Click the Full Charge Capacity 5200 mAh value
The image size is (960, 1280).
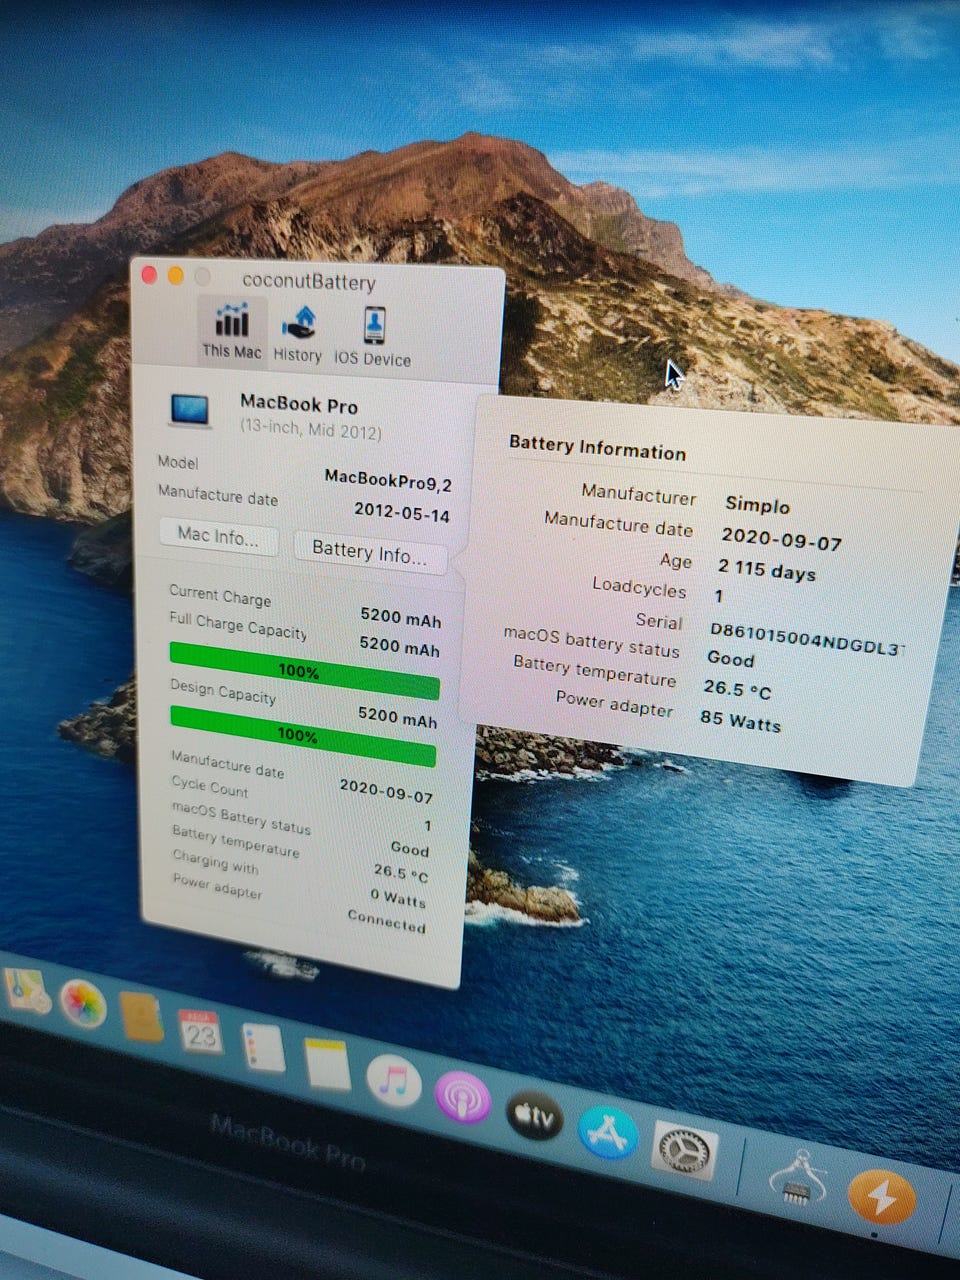tap(400, 647)
